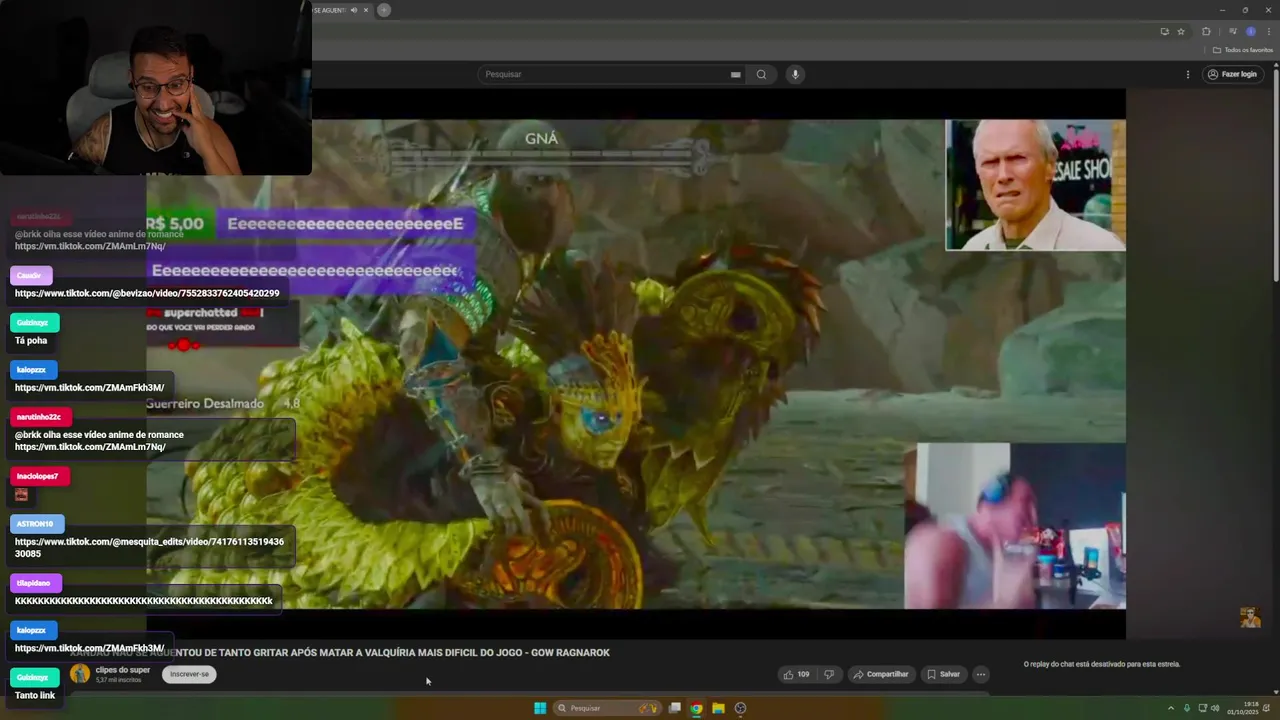Open the on-screen keyboard icon in search
Screen dimensions: 1280x720
[735, 74]
